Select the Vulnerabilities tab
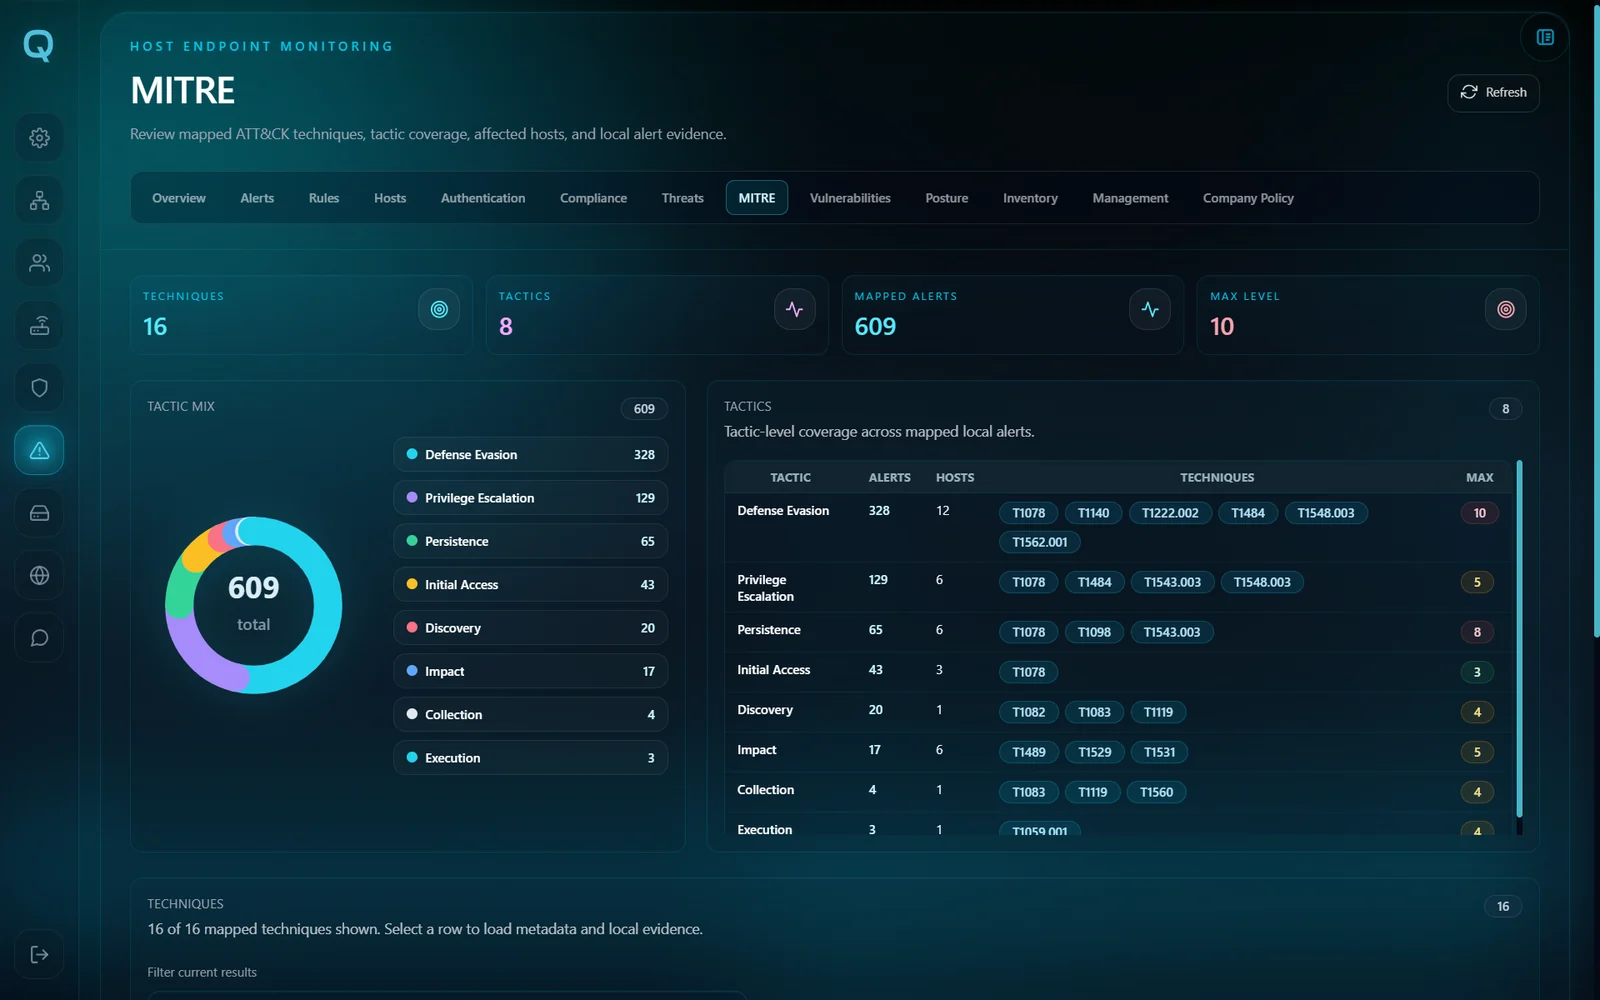The height and width of the screenshot is (1000, 1600). [850, 198]
